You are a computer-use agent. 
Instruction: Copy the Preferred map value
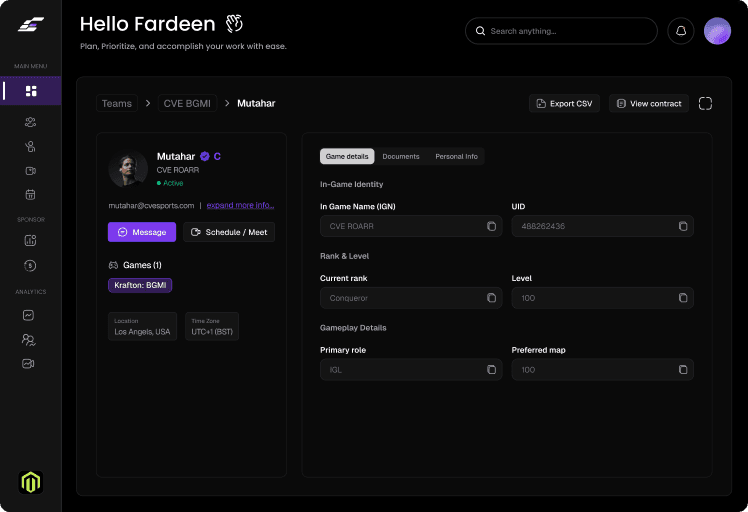[x=683, y=369]
